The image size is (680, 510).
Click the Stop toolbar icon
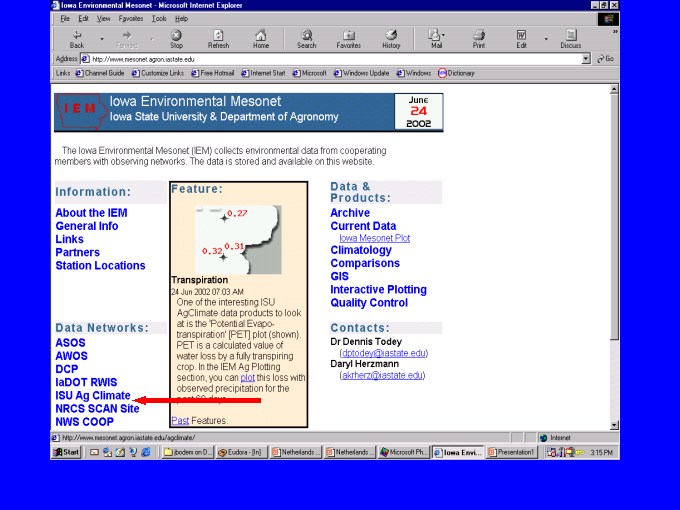176,39
